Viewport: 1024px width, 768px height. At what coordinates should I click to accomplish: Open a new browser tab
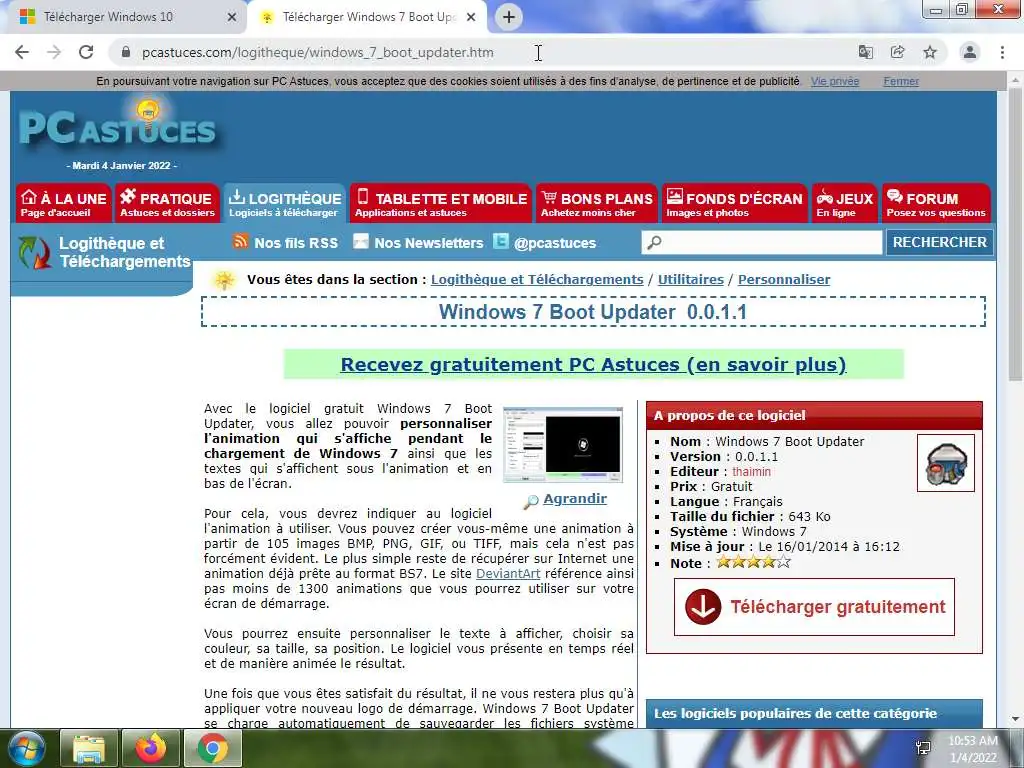(509, 17)
